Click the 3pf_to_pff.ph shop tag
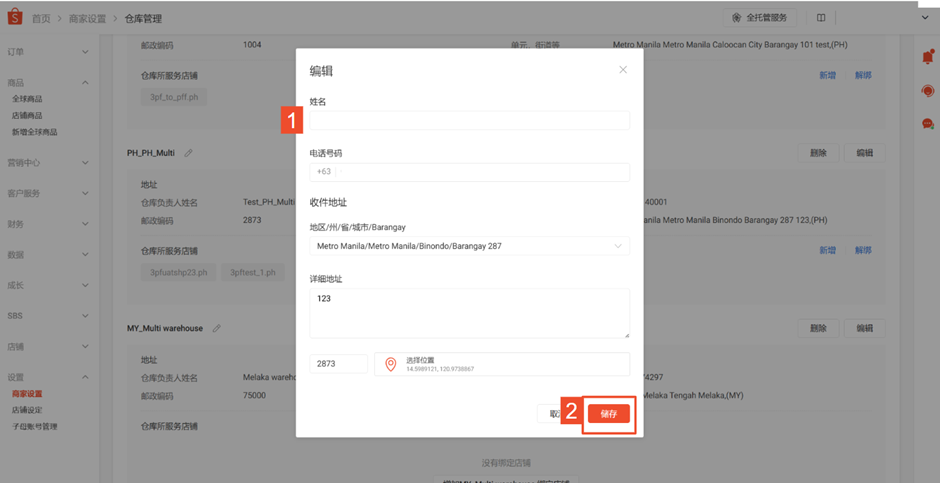940x483 pixels. 174,97
